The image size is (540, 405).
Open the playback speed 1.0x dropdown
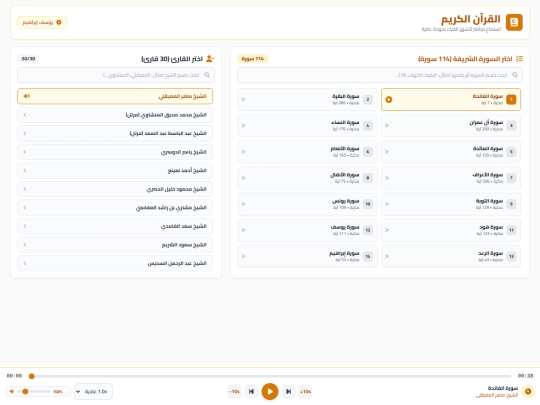coord(93,392)
